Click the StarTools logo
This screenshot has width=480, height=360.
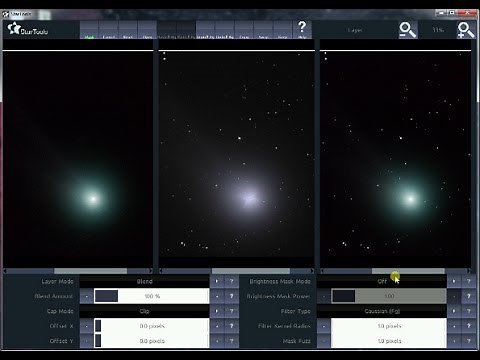point(28,29)
